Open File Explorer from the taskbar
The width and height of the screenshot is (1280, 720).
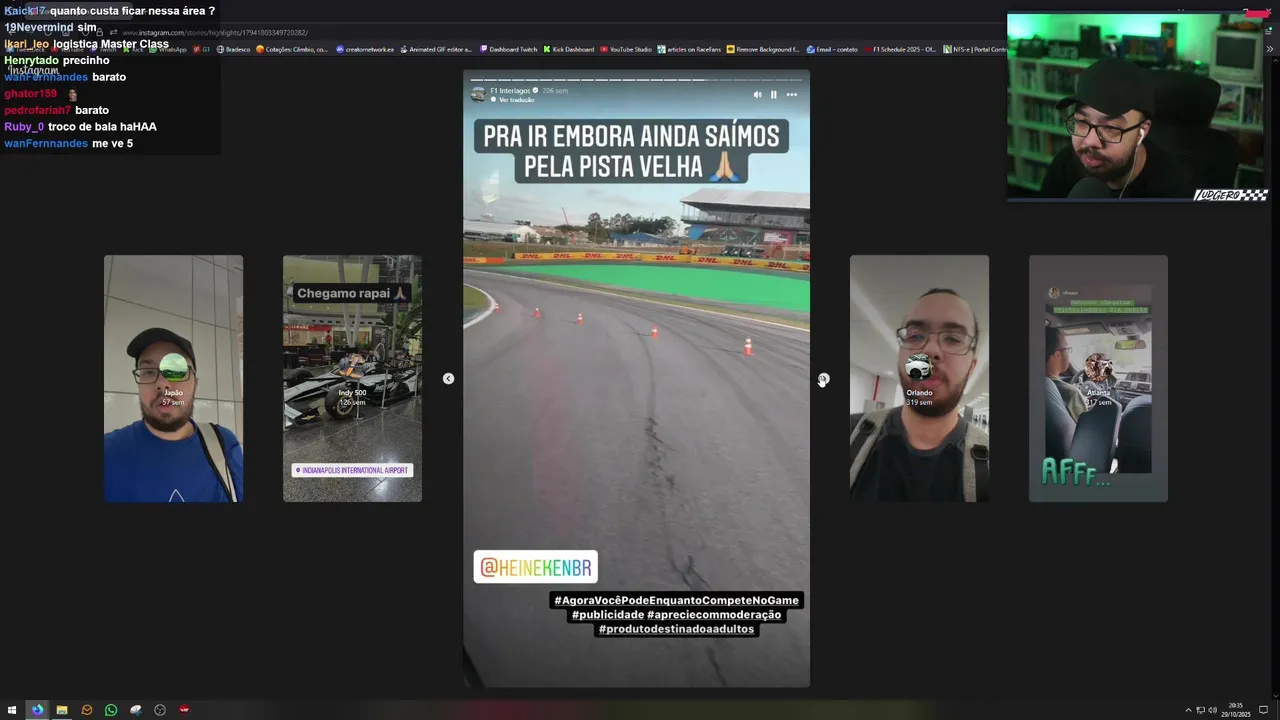62,710
